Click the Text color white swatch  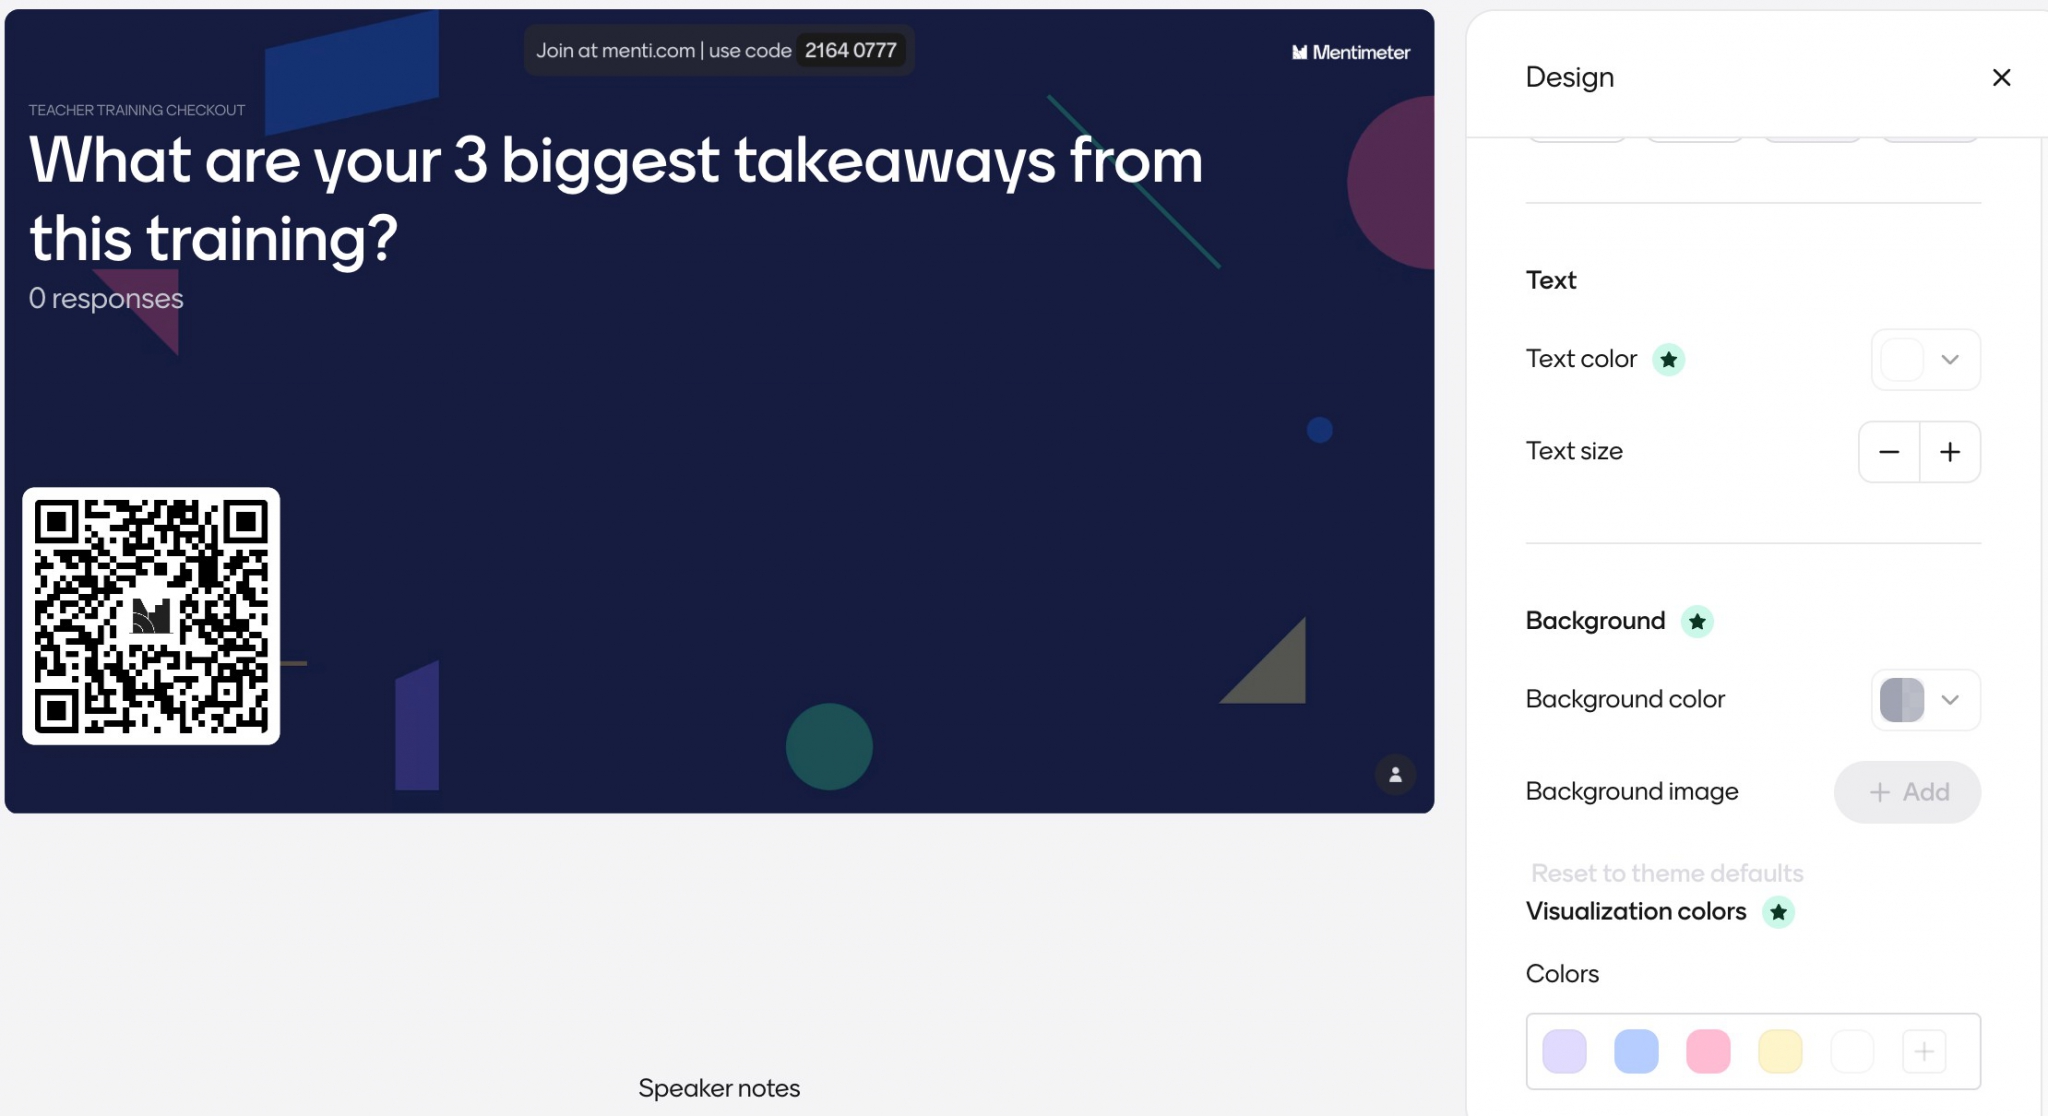[x=1901, y=360]
